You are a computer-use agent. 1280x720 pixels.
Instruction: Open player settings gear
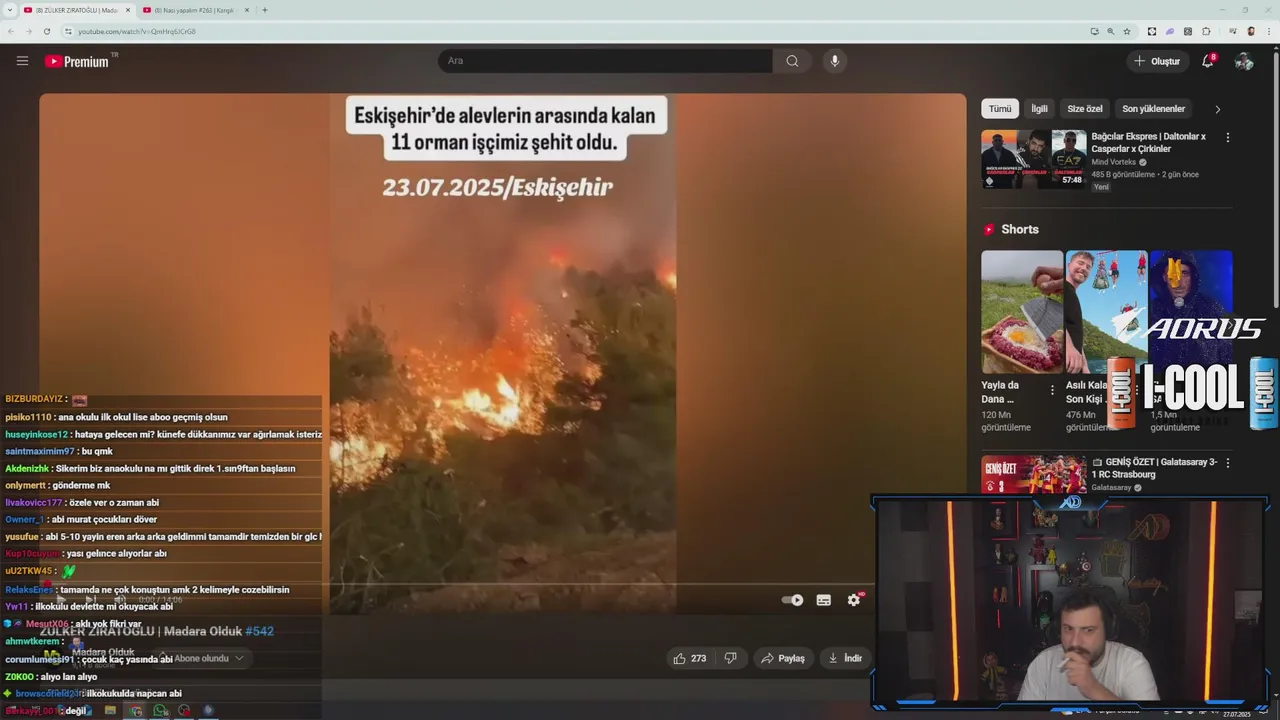pos(854,600)
